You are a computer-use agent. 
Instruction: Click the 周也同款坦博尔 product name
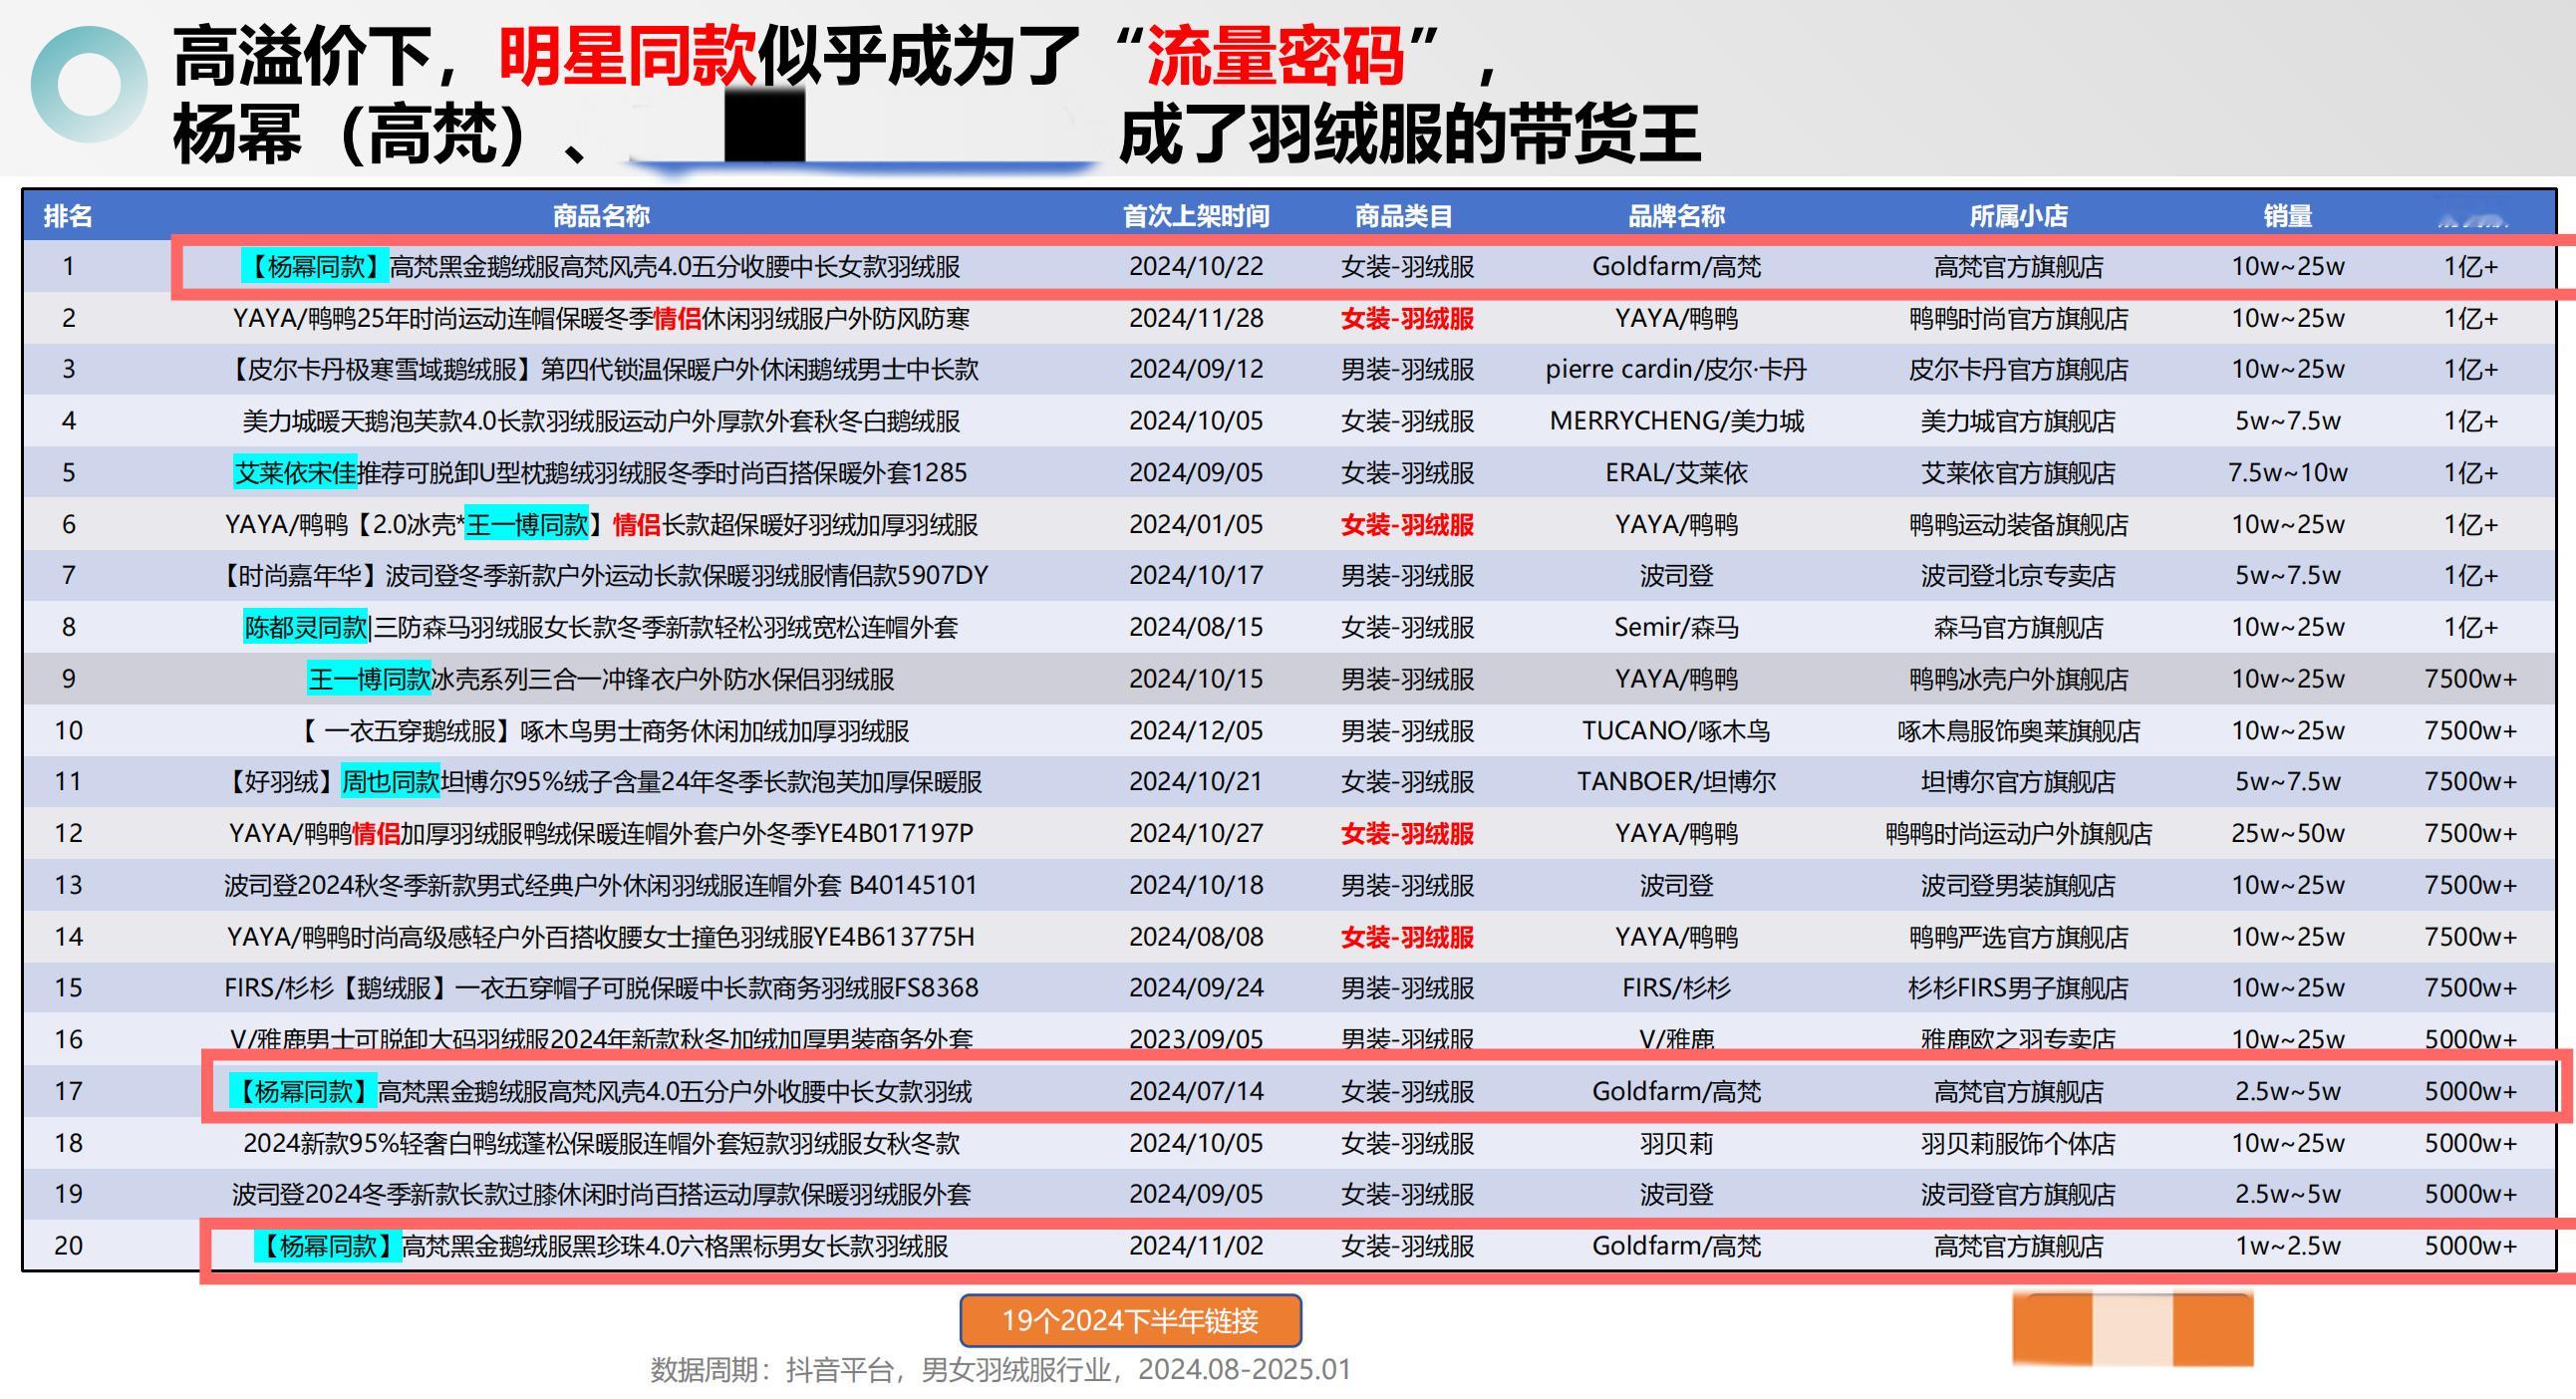pos(601,782)
